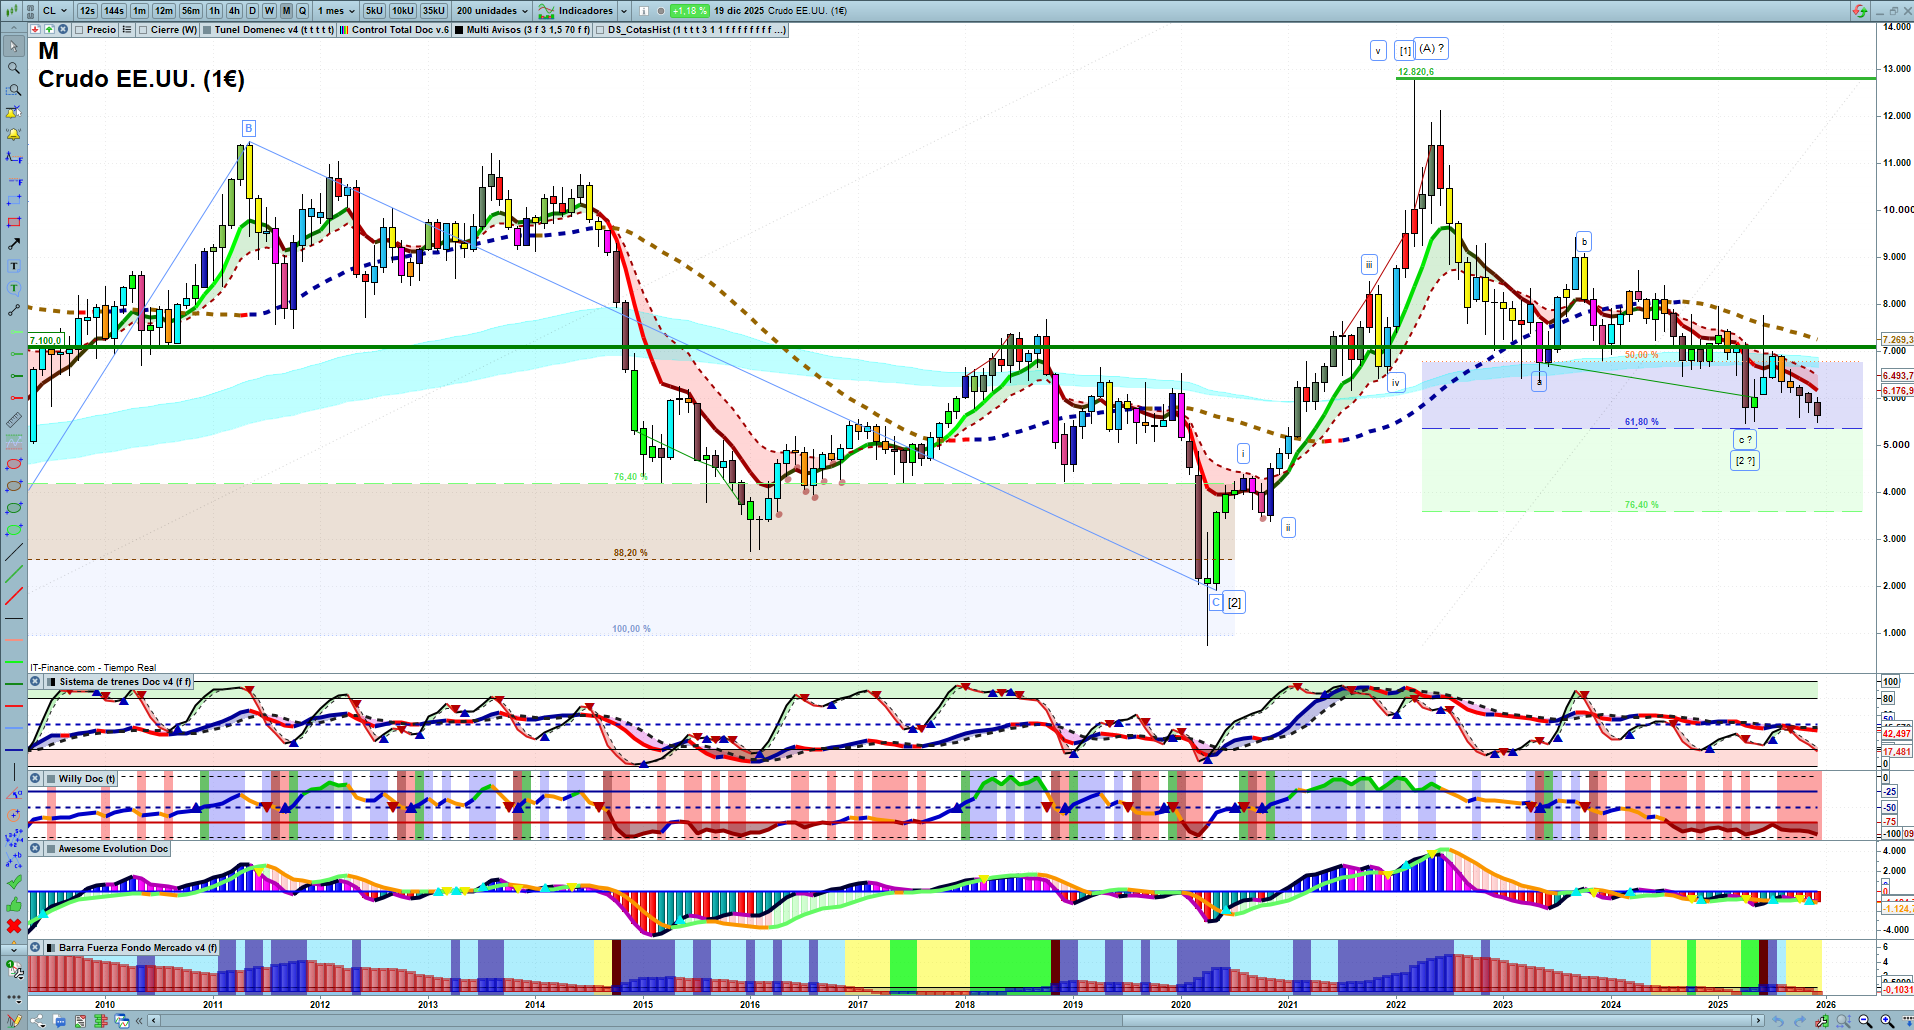
Task: Click the +1,18 % change badge
Action: 690,11
